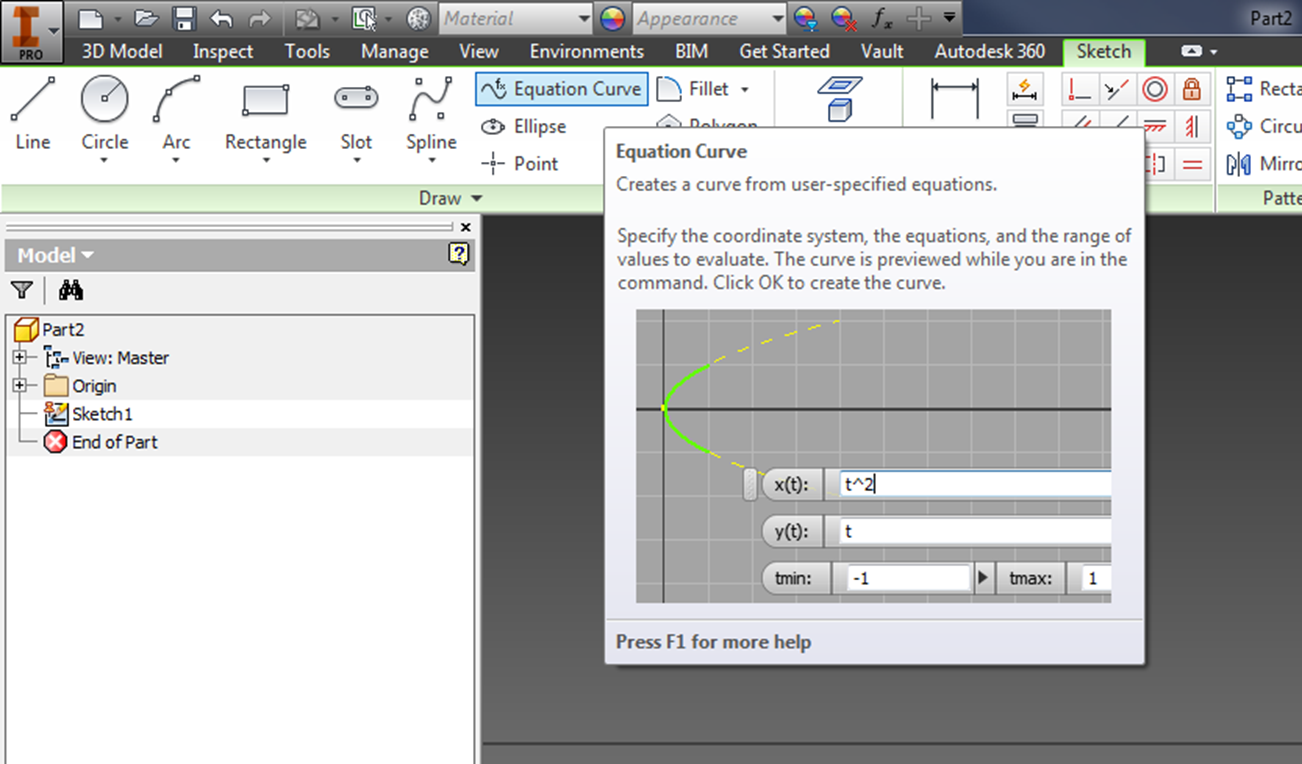Select Sketch1 in the Model browser
1302x764 pixels.
pos(102,413)
